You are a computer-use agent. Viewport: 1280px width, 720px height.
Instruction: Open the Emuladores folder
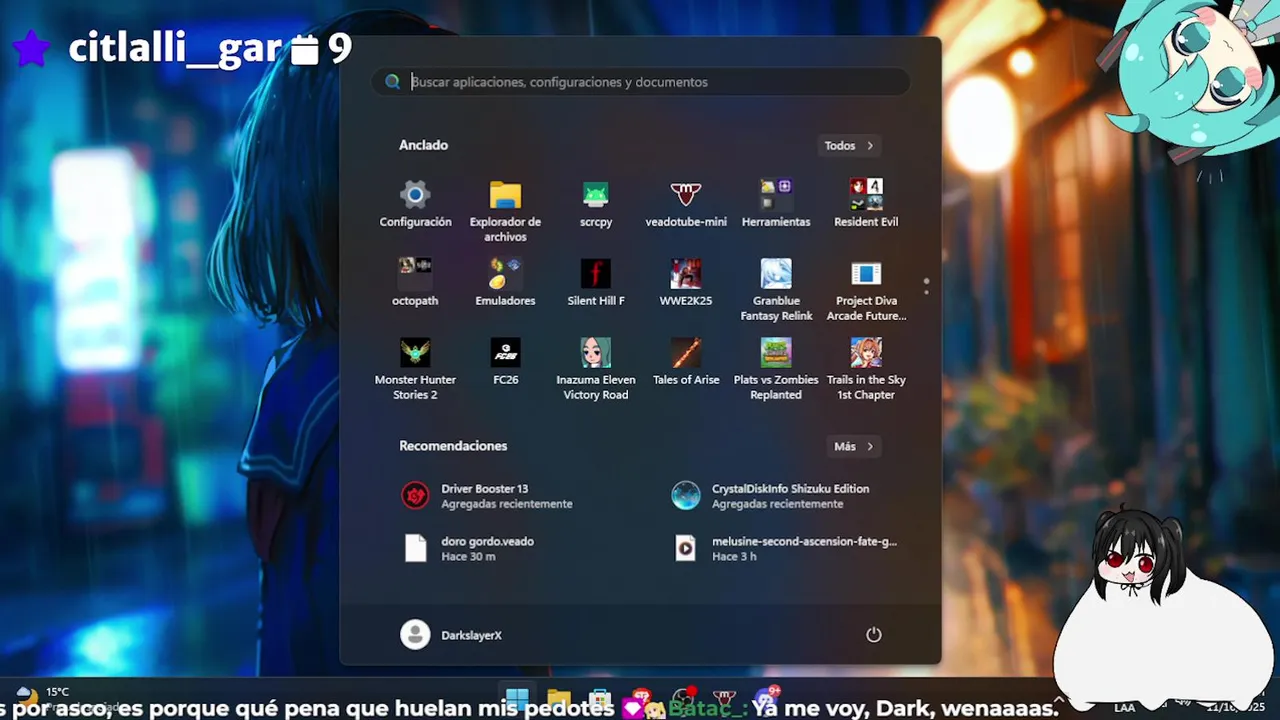[x=505, y=283]
